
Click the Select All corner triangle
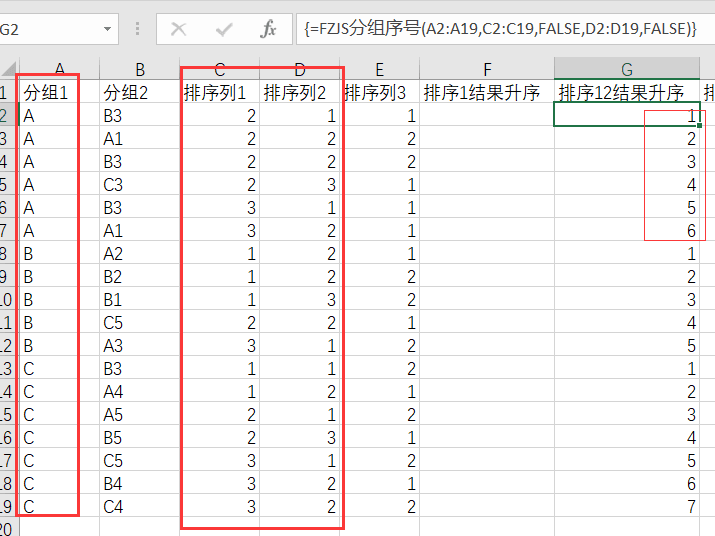coord(9,69)
